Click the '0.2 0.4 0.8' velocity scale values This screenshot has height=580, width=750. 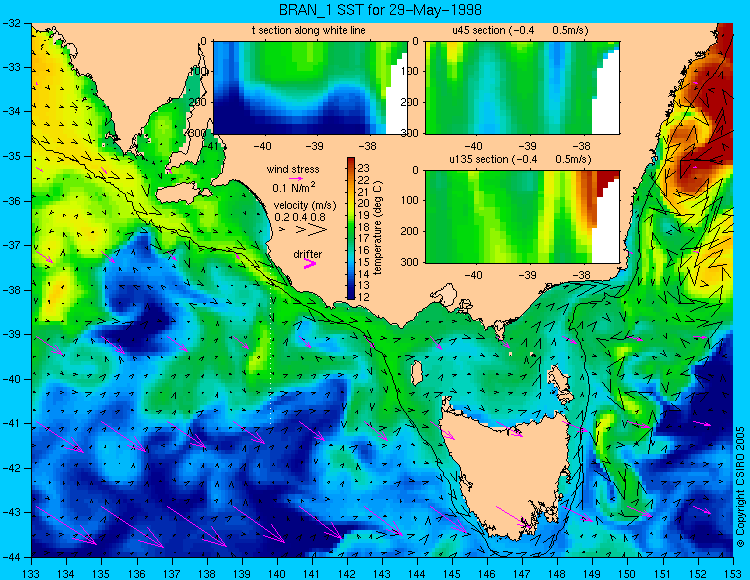[x=300, y=217]
